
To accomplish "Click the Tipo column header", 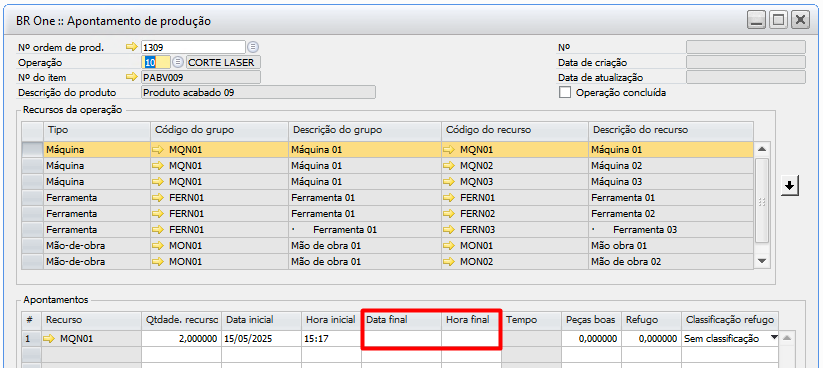I will (x=97, y=130).
